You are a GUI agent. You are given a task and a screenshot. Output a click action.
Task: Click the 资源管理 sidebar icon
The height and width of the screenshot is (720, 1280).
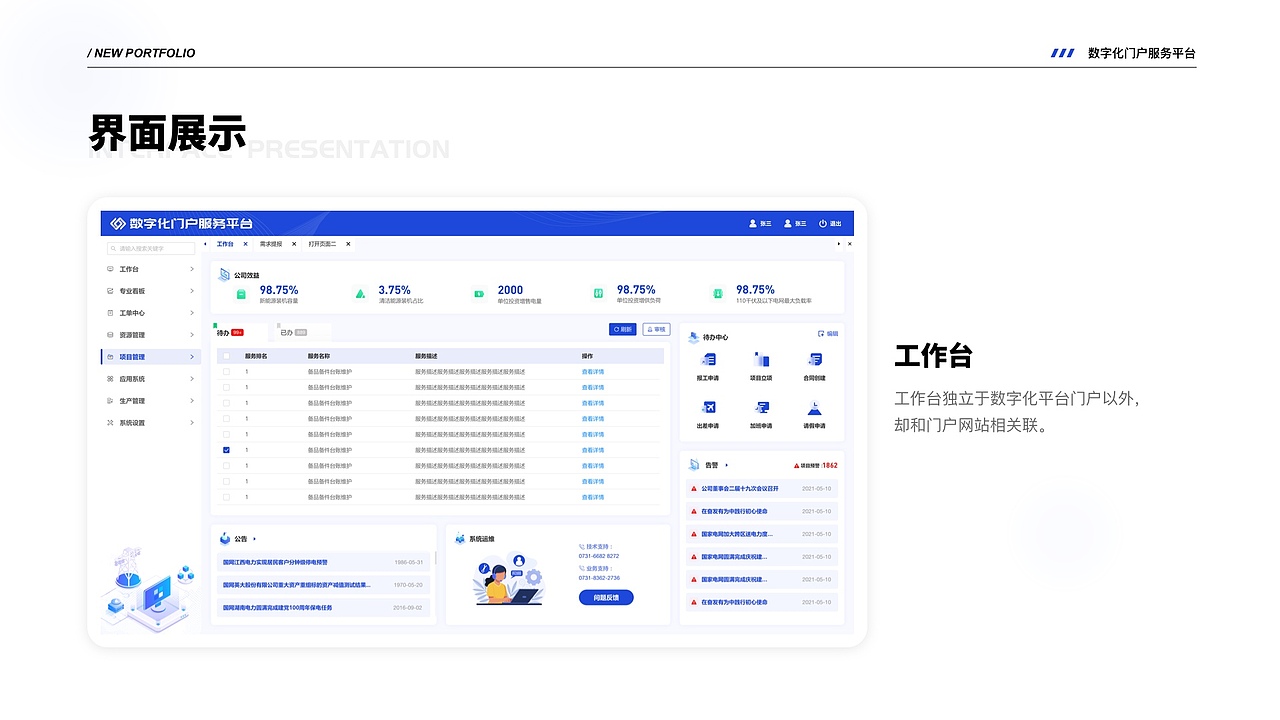click(x=110, y=335)
